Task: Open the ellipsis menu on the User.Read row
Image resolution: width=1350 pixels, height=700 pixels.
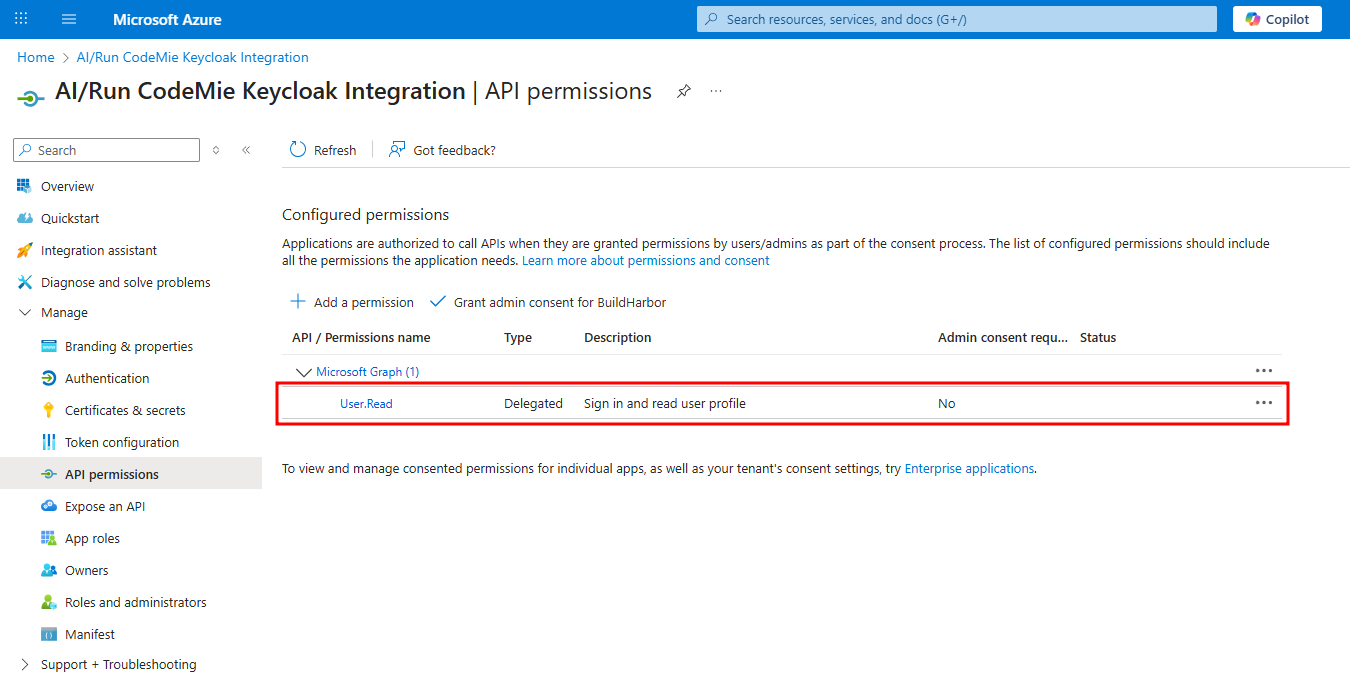Action: click(x=1263, y=402)
